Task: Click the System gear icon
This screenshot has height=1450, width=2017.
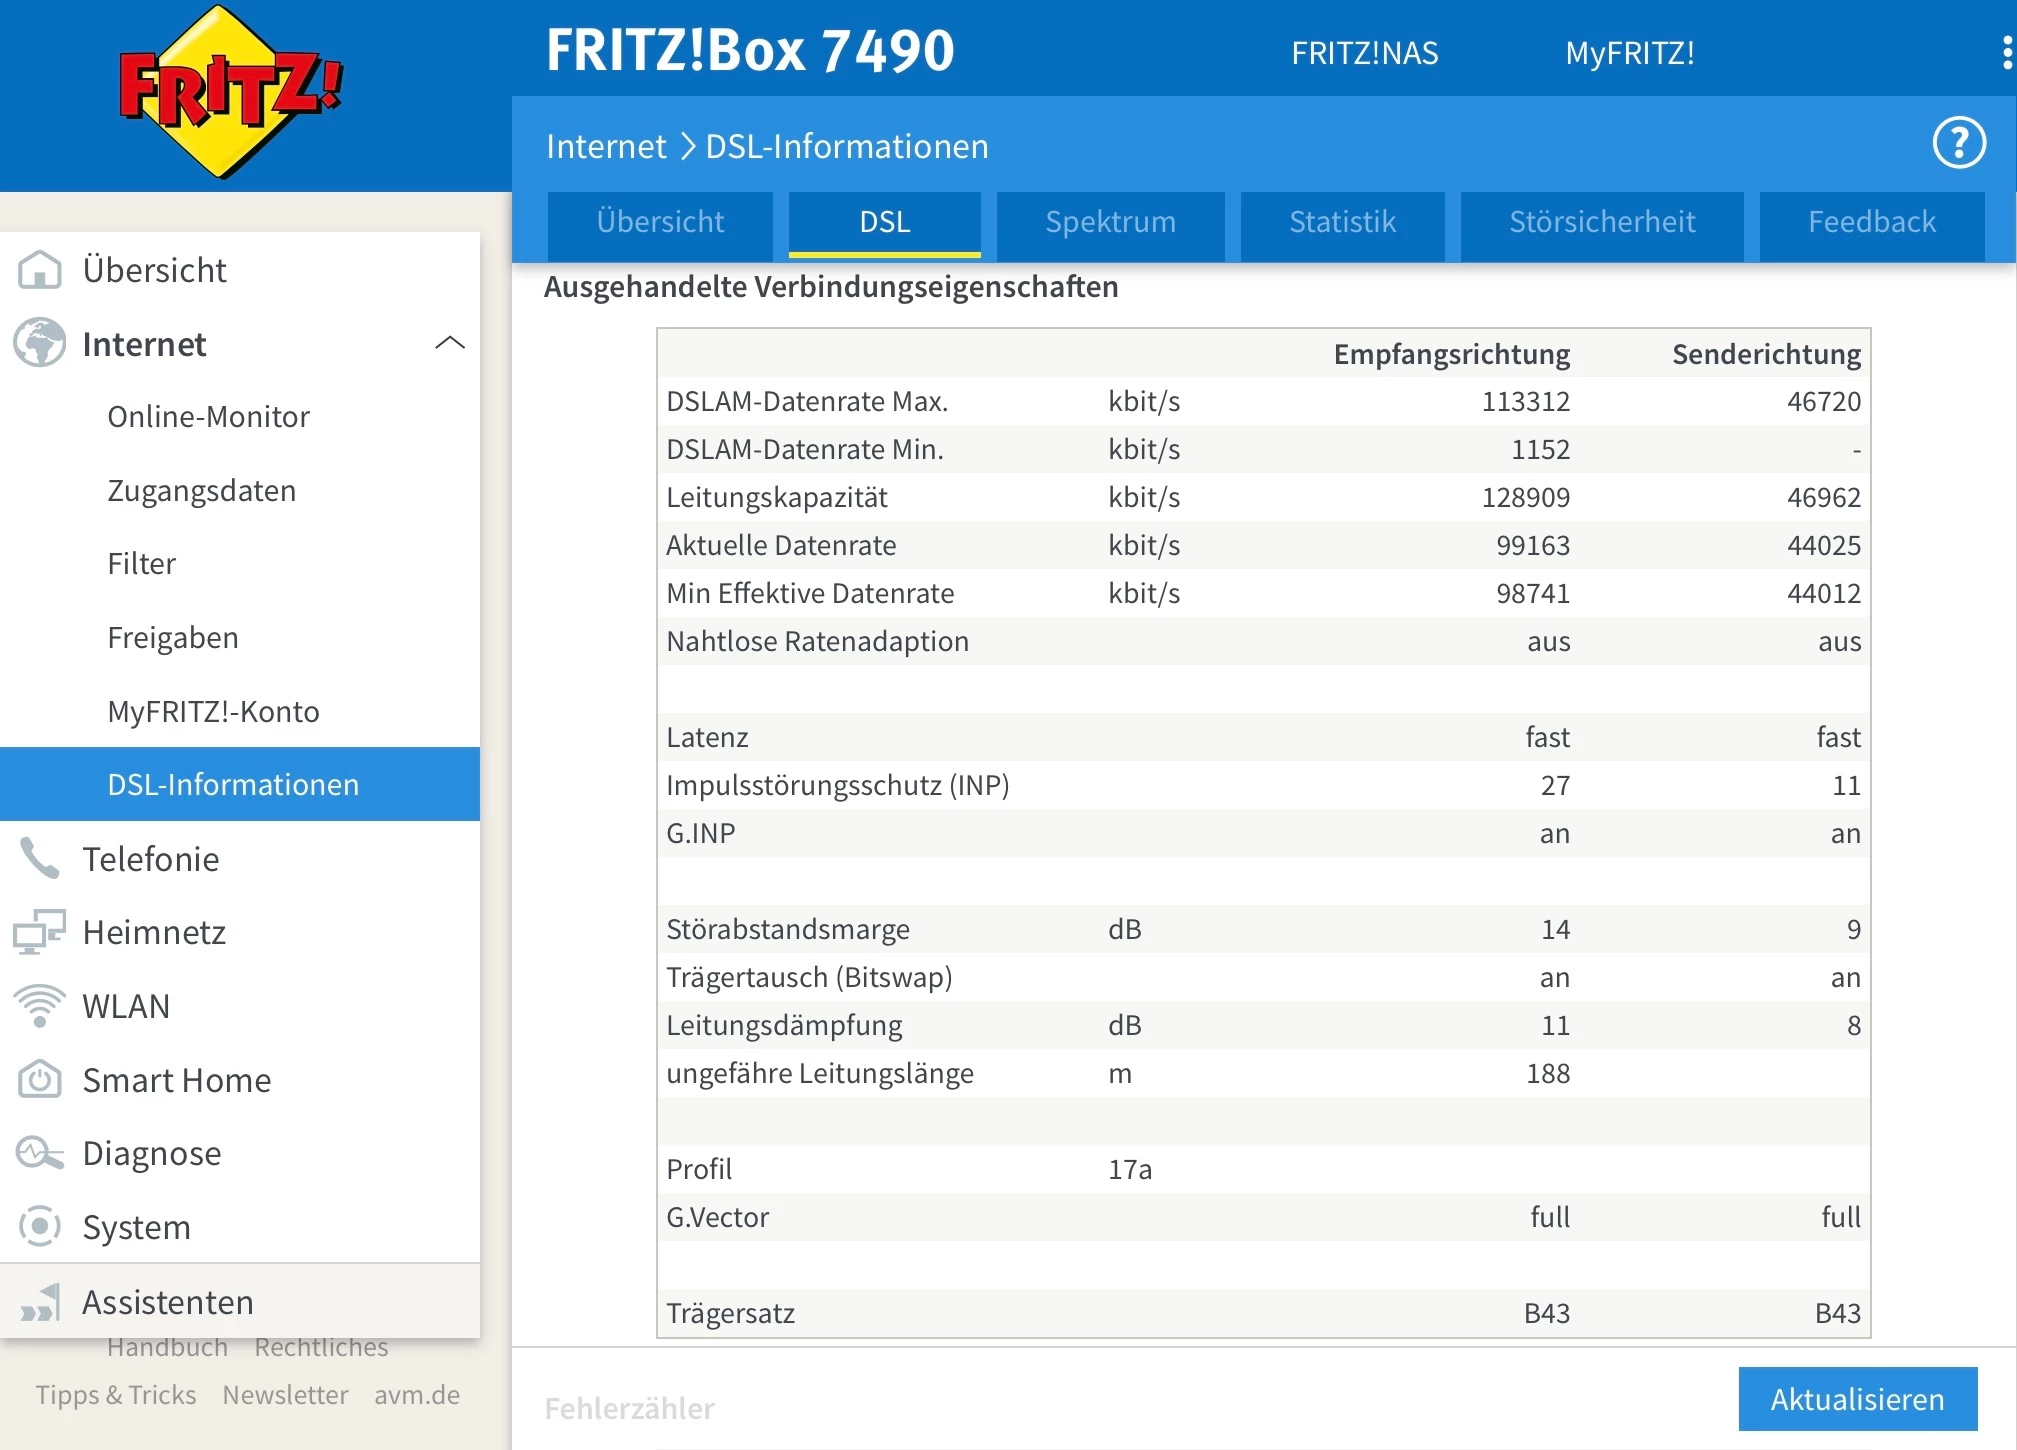Action: coord(40,1227)
